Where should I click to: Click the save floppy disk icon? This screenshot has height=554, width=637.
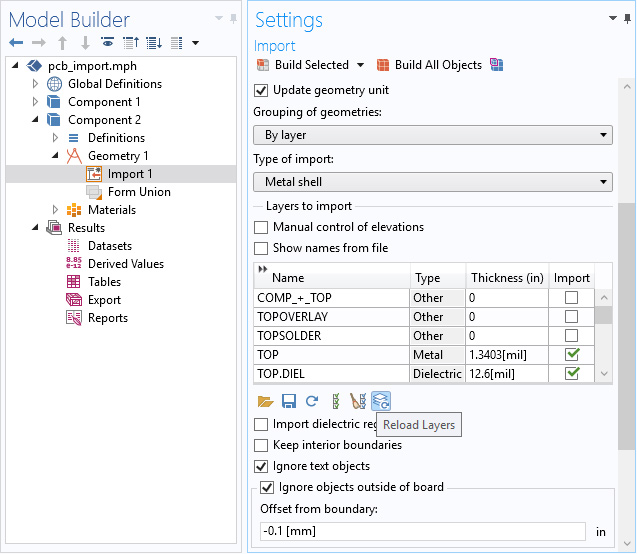coord(288,401)
